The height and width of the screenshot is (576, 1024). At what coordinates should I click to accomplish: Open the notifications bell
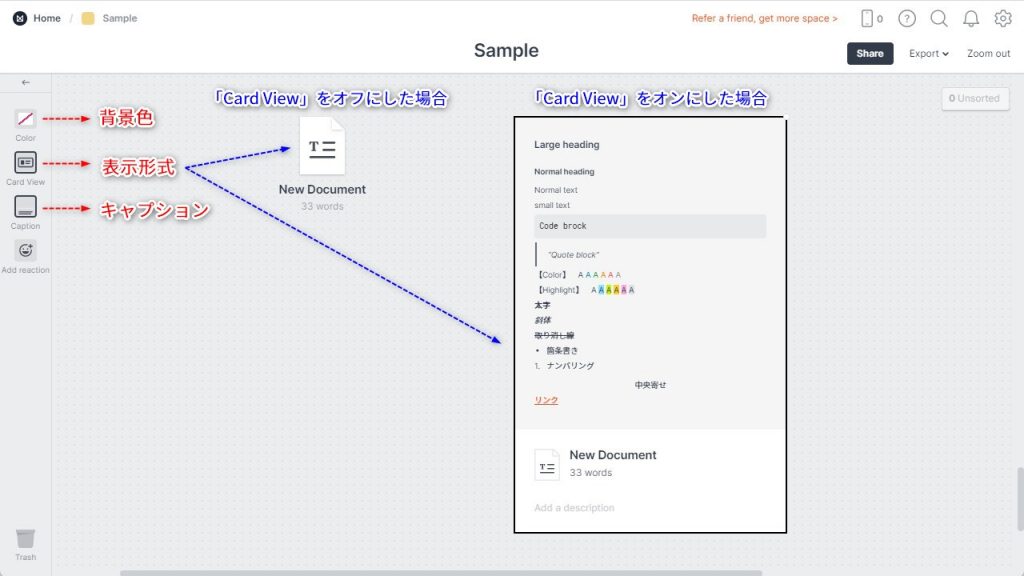[971, 18]
